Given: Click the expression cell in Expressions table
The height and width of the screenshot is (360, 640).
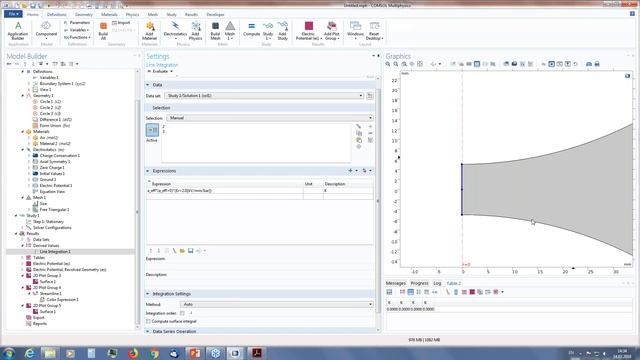Looking at the screenshot, I should coord(224,191).
